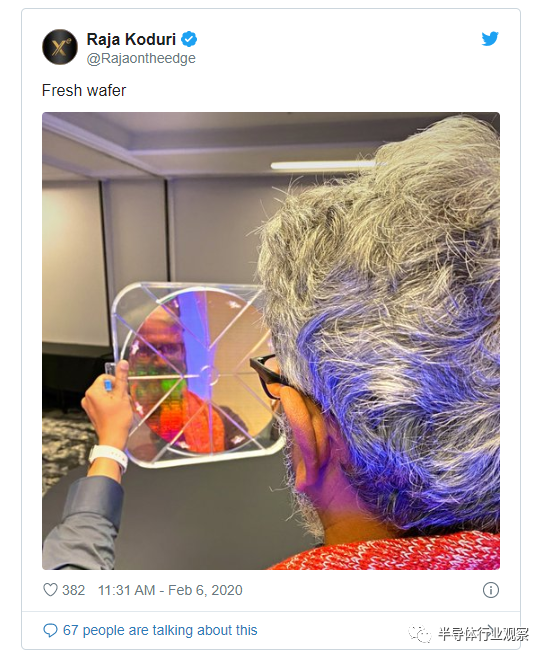The image size is (546, 659).
Task: Click the WeChat watermark logo
Action: (x=420, y=633)
